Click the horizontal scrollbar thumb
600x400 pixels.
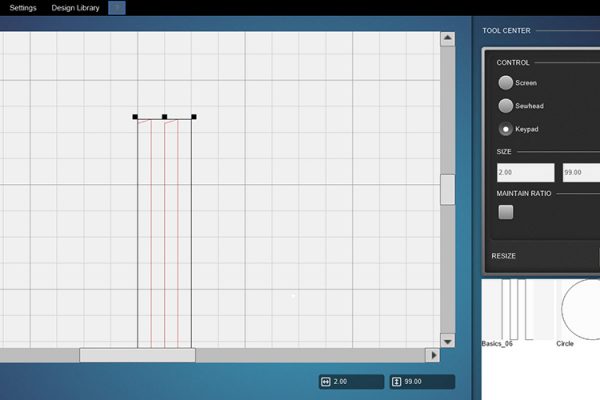point(137,355)
